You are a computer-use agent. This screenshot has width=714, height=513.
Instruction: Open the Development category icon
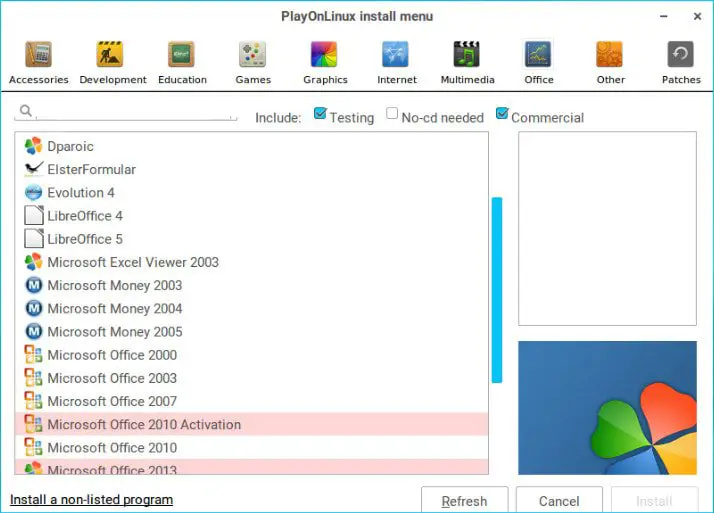click(109, 54)
